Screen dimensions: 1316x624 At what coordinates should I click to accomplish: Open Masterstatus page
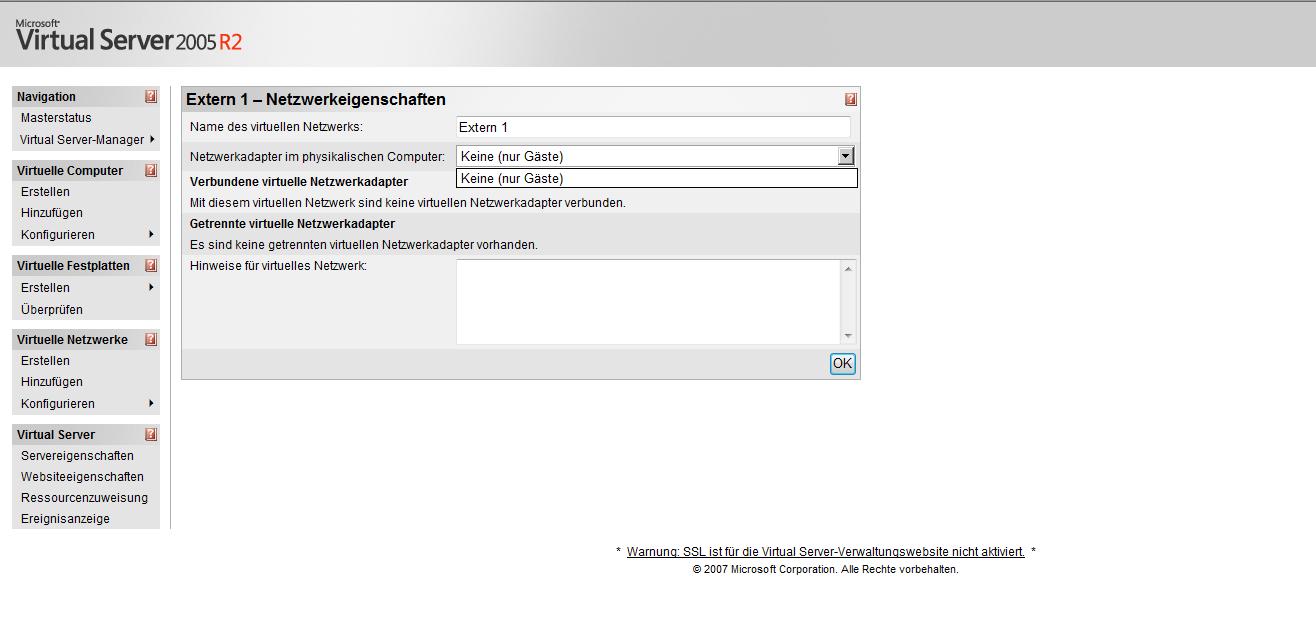(x=56, y=118)
